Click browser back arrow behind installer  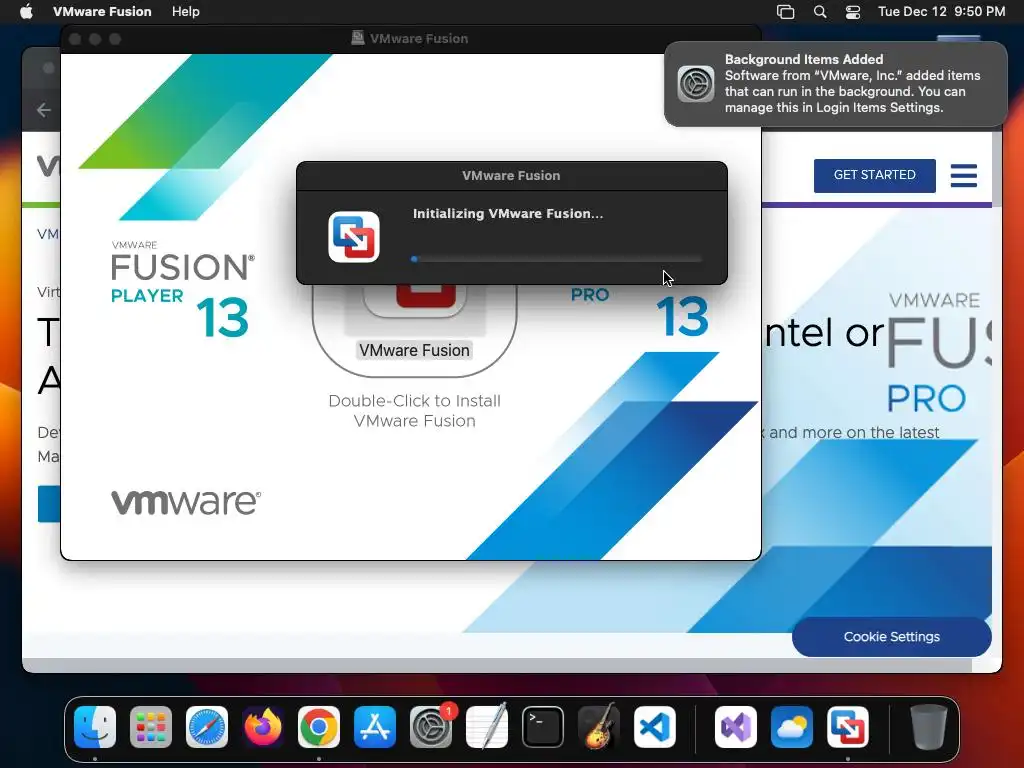pyautogui.click(x=44, y=110)
